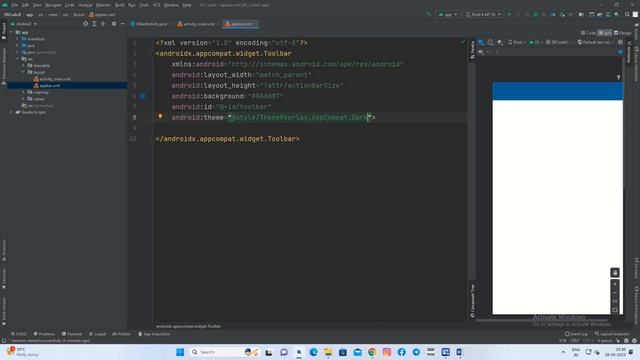Open the Build menu
This screenshot has width=640, height=360.
[x=120, y=5]
